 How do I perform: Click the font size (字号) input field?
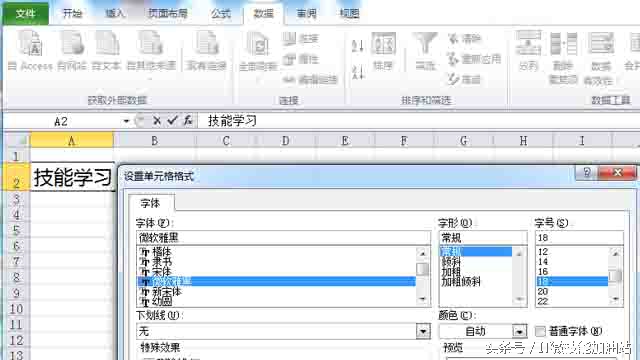(579, 238)
